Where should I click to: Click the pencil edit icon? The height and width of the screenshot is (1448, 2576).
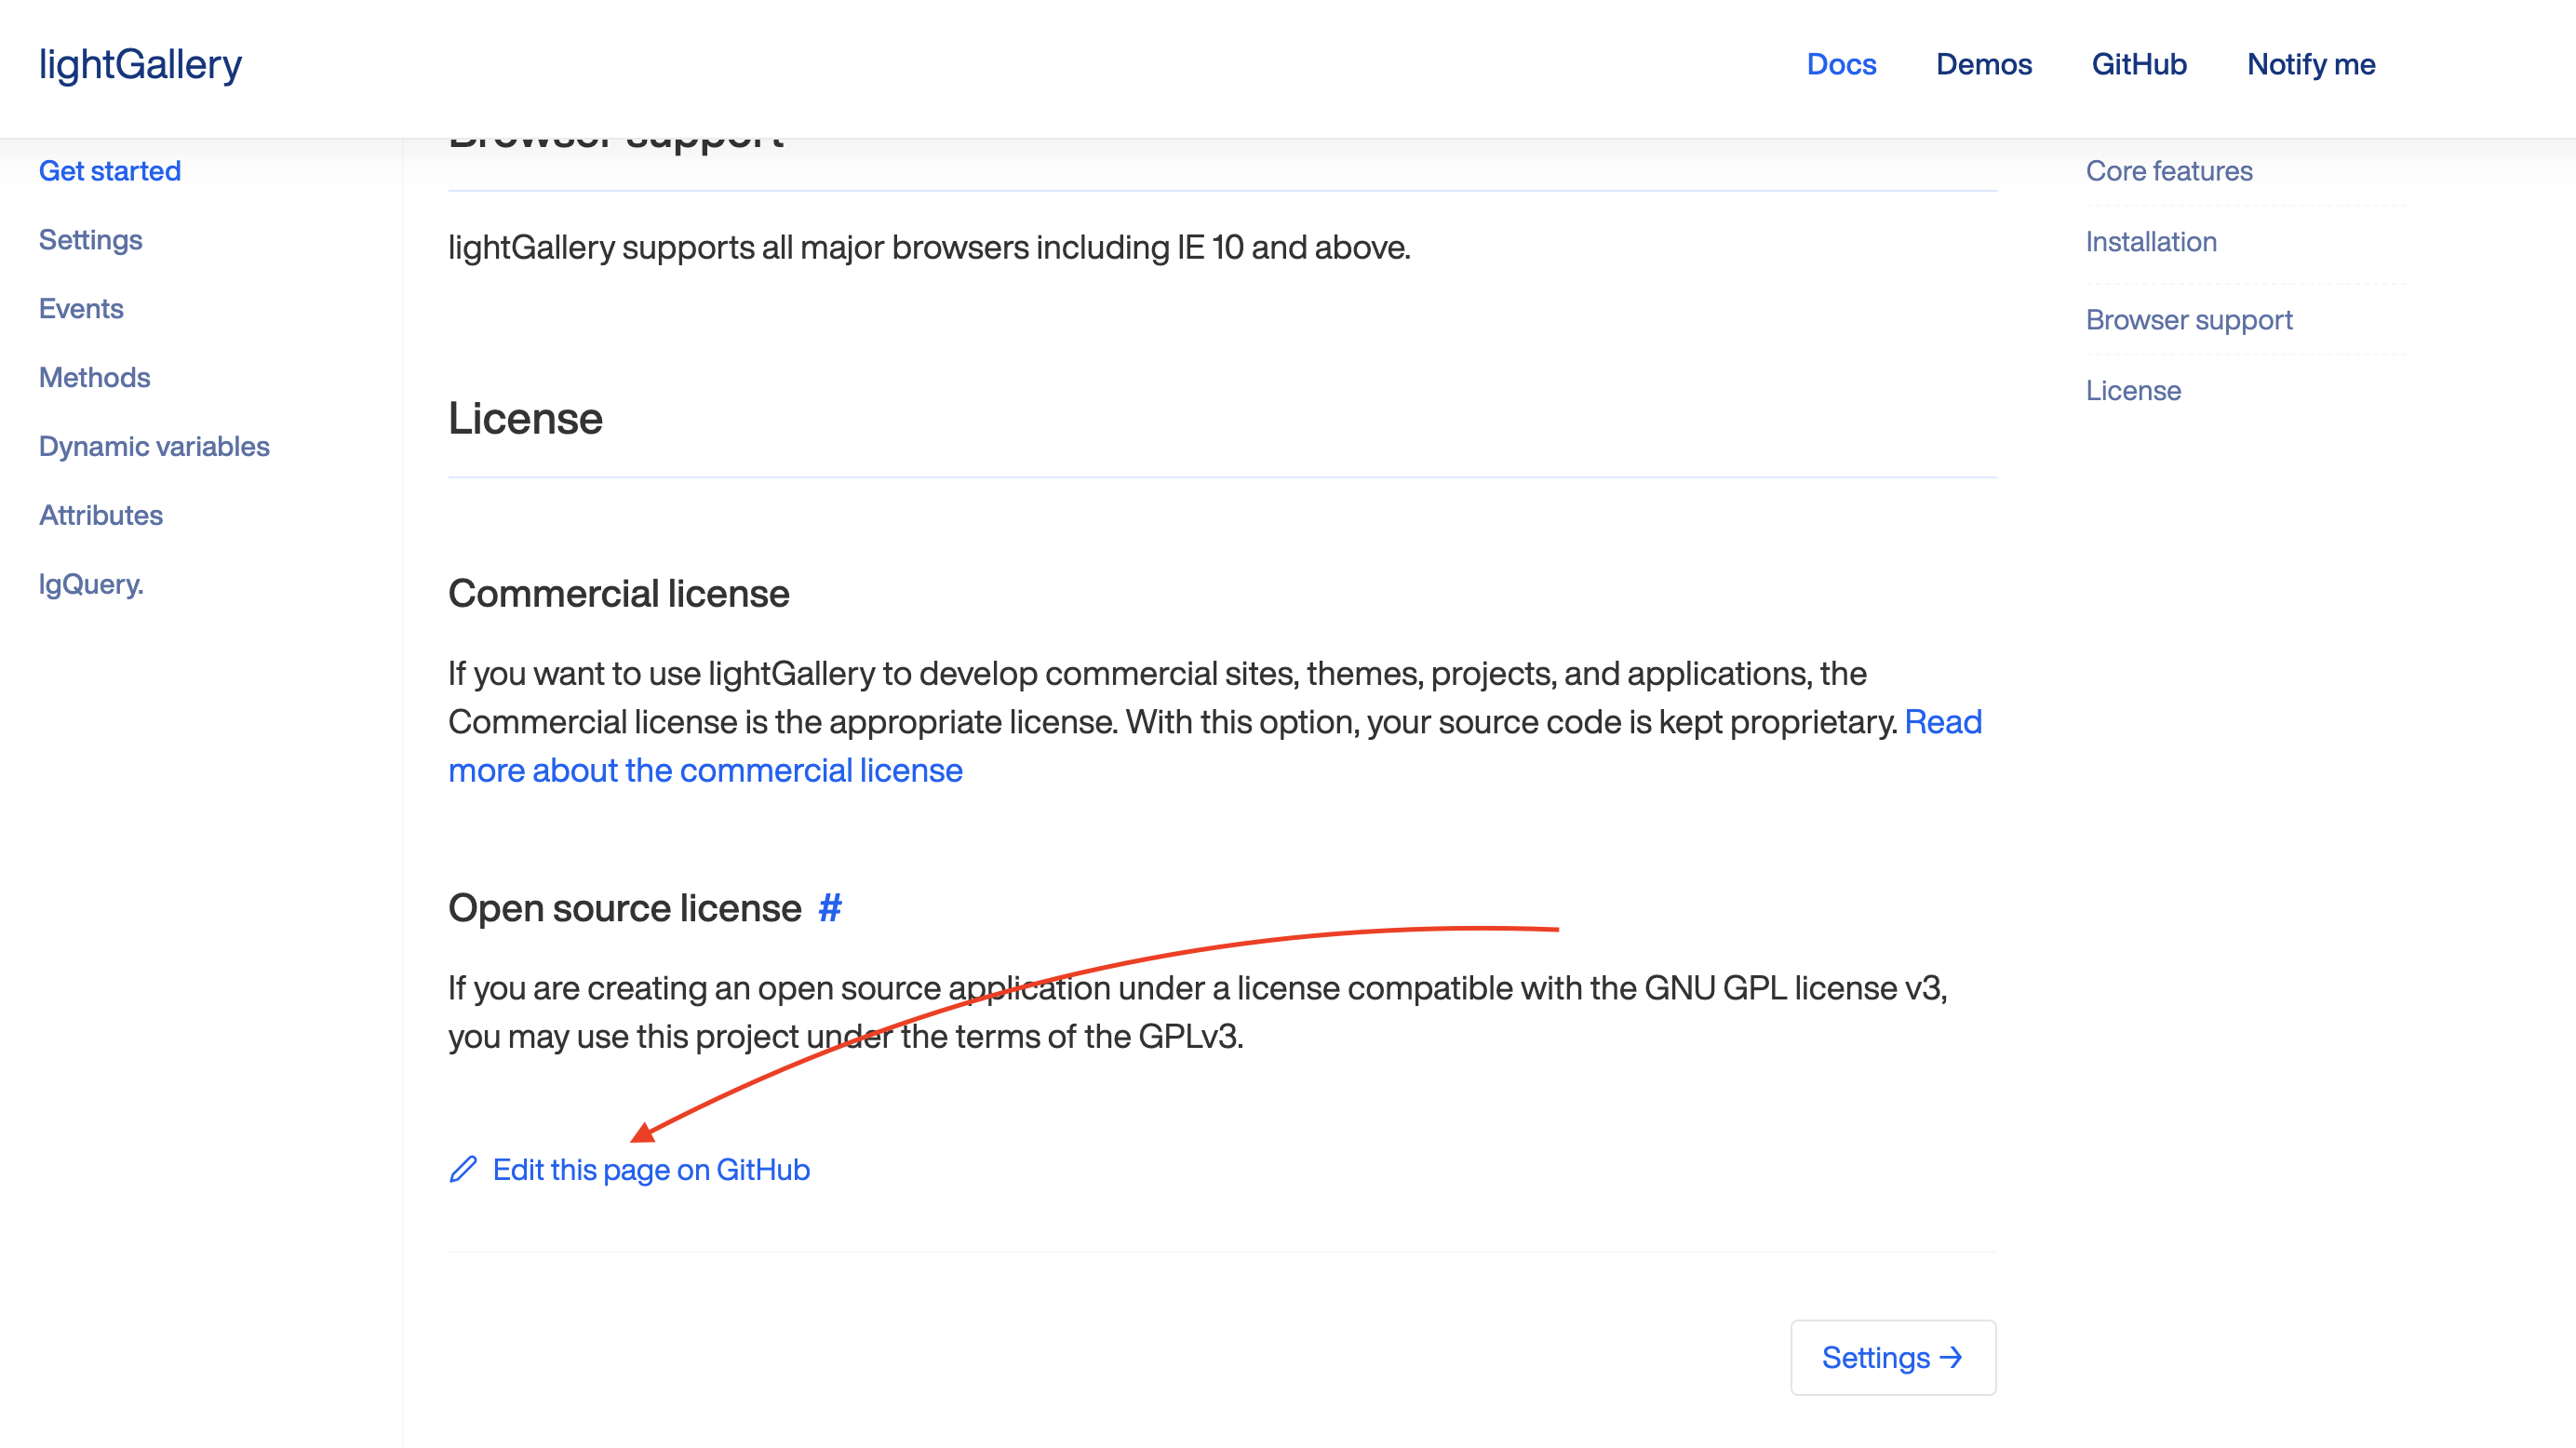462,1168
